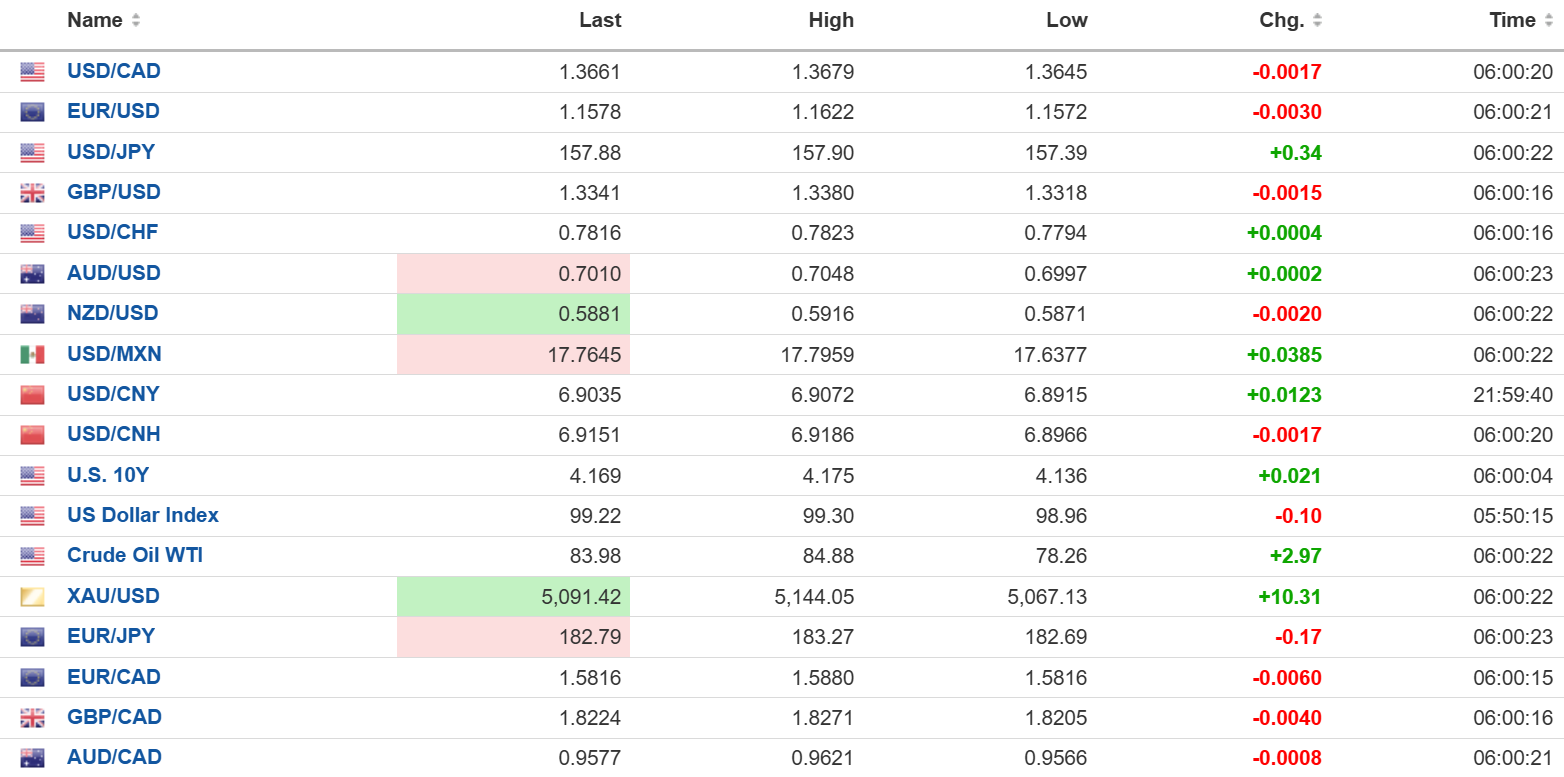
Task: Open the Crude Oil WTI link
Action: (135, 555)
